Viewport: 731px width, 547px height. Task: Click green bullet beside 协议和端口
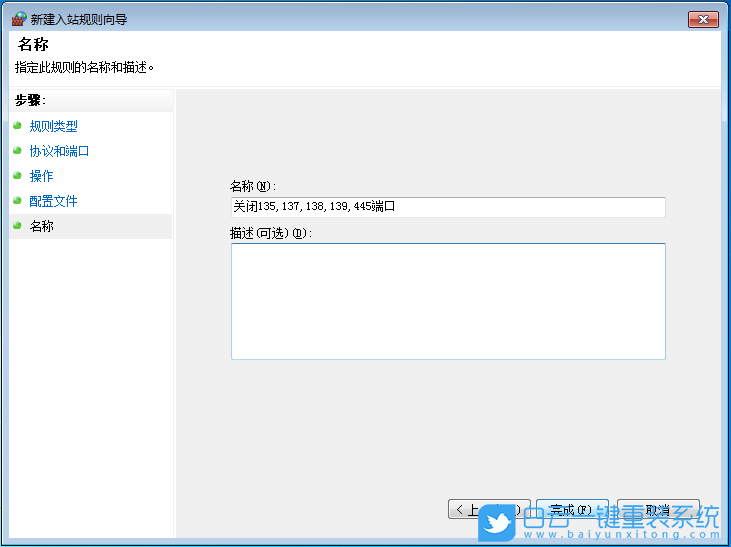tap(17, 151)
